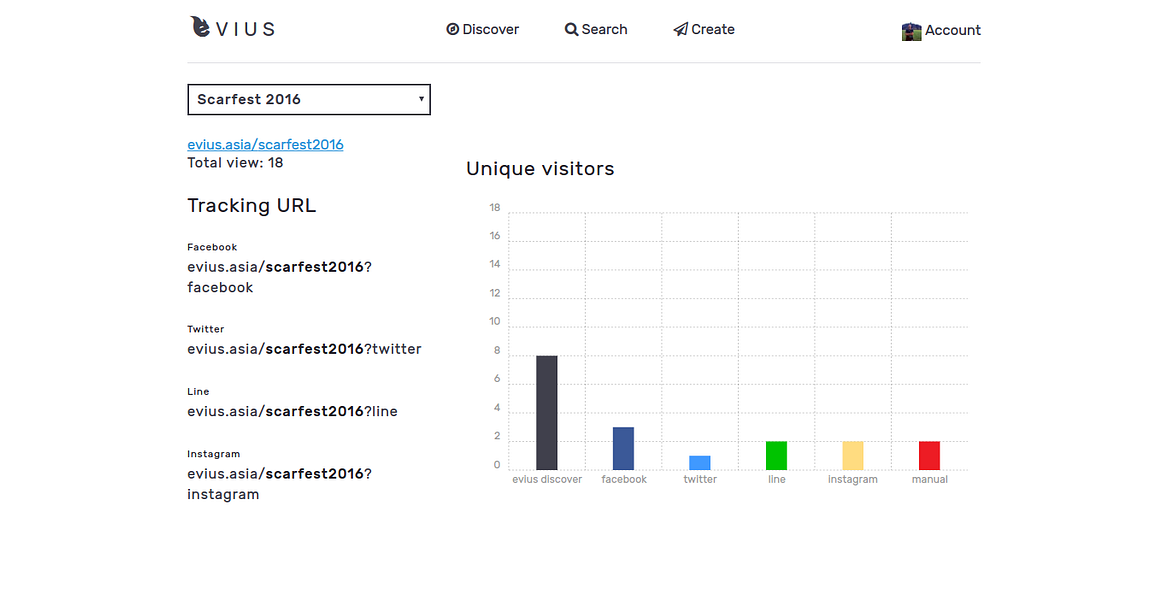Open the Account menu
The height and width of the screenshot is (600, 1168).
(941, 31)
